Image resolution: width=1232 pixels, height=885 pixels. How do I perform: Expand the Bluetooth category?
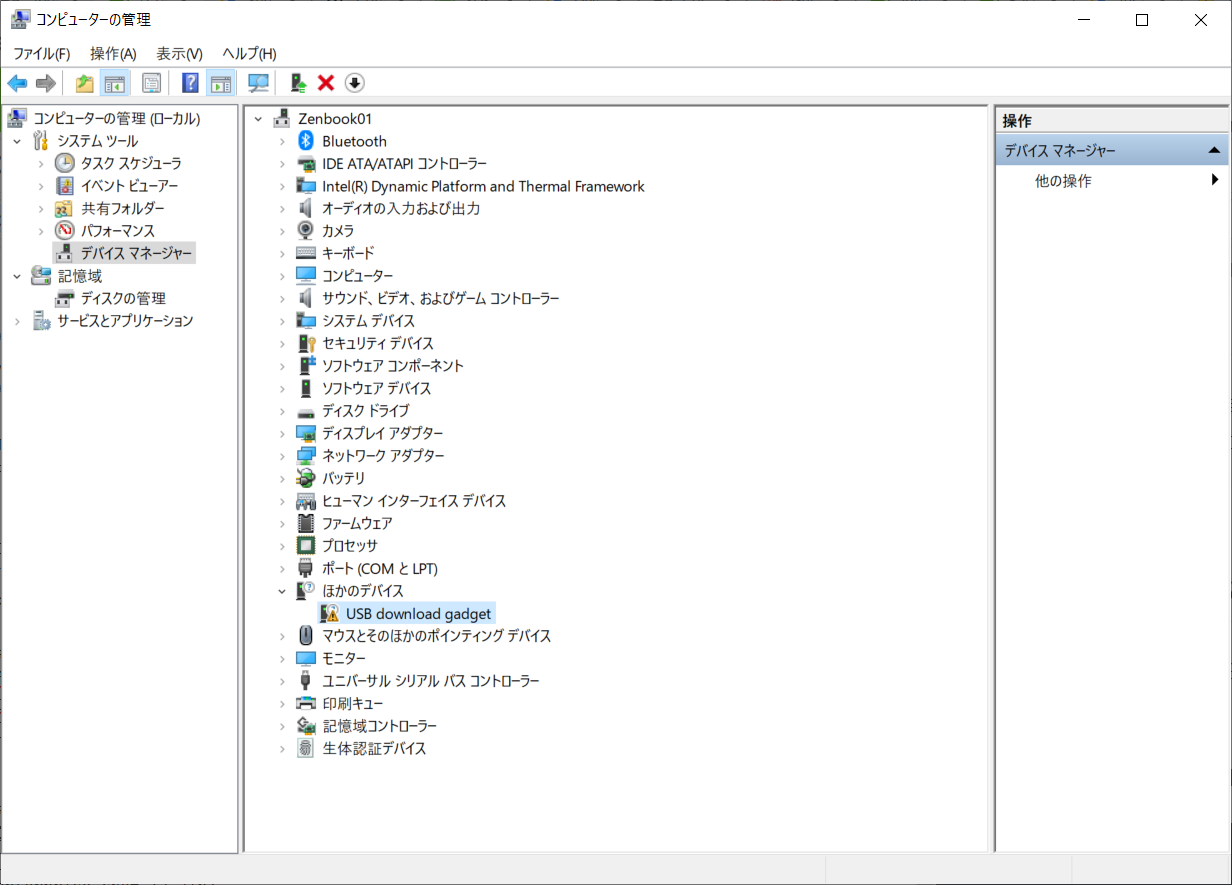[x=283, y=141]
